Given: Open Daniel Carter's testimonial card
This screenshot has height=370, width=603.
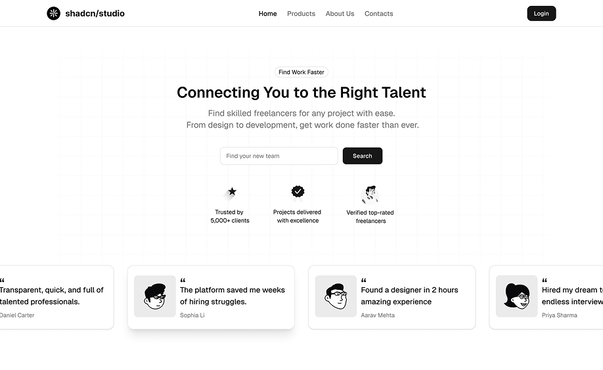Looking at the screenshot, I should point(54,297).
